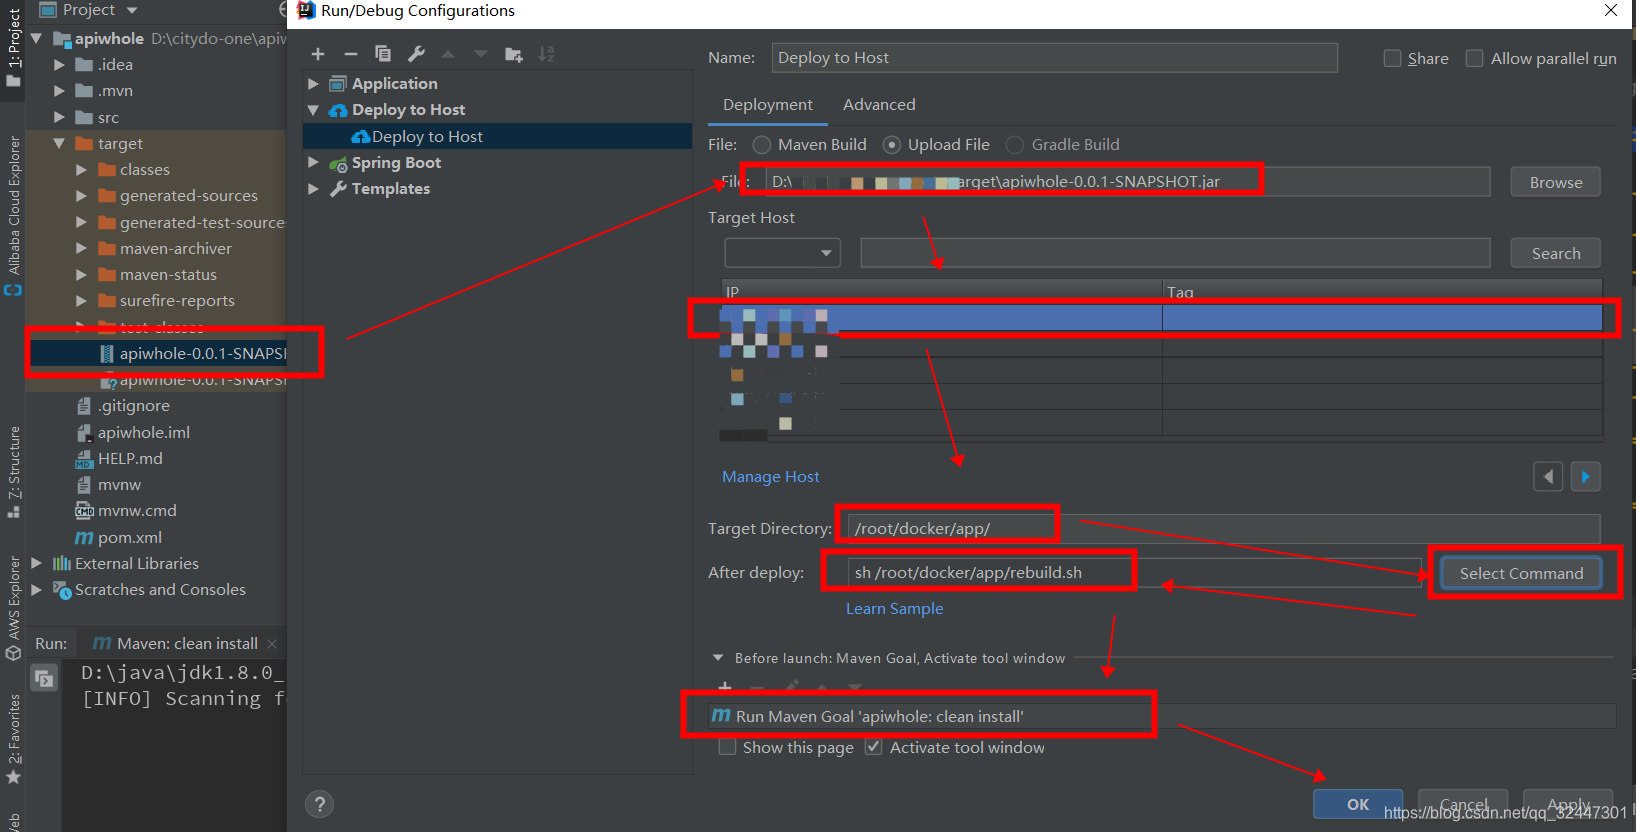The width and height of the screenshot is (1636, 832).
Task: Select Upload File radio option
Action: [892, 145]
